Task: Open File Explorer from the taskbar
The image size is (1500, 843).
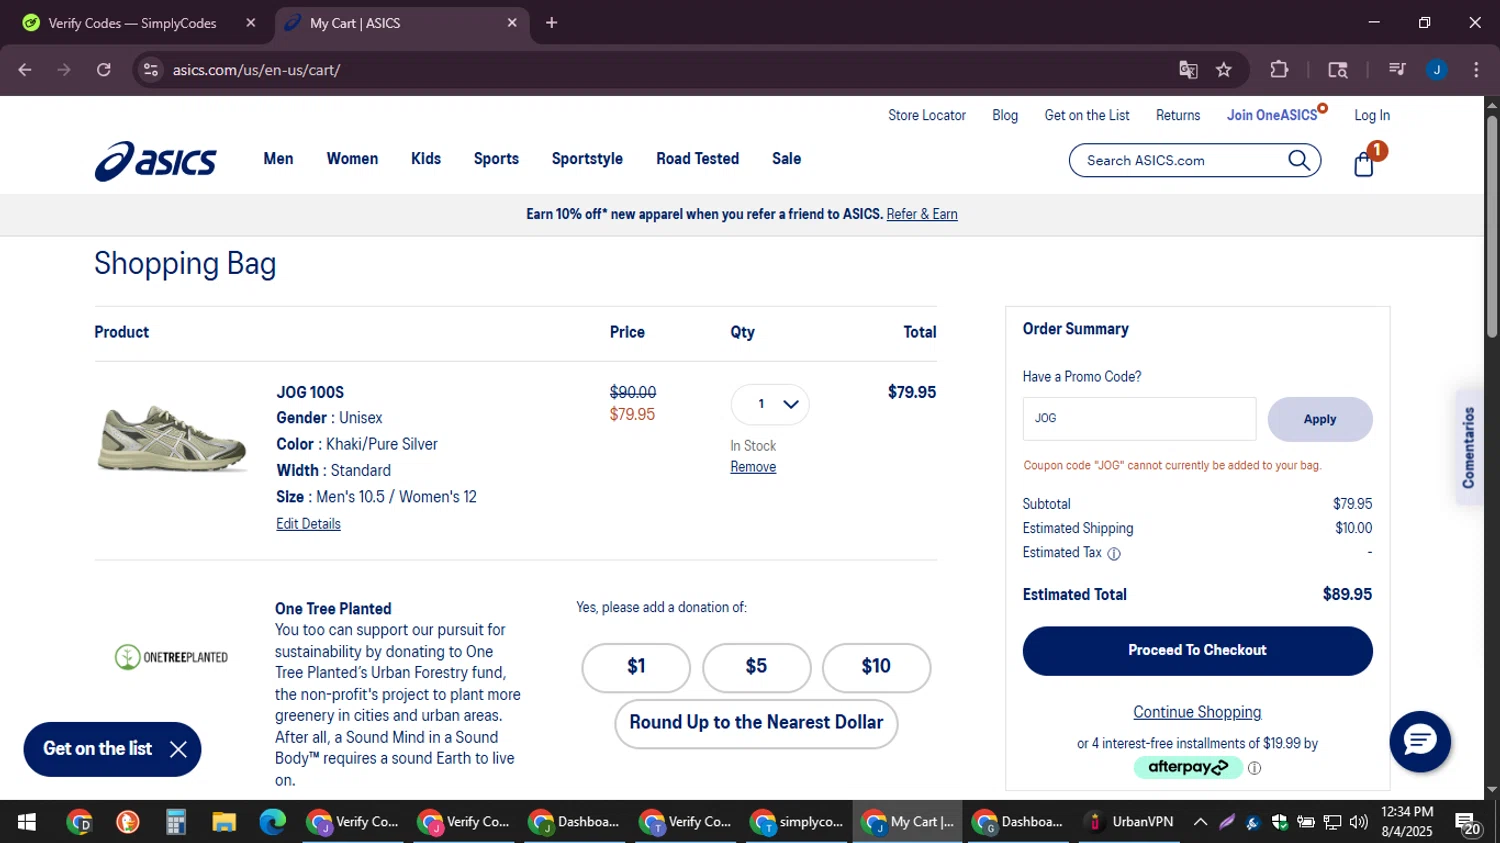Action: click(224, 822)
